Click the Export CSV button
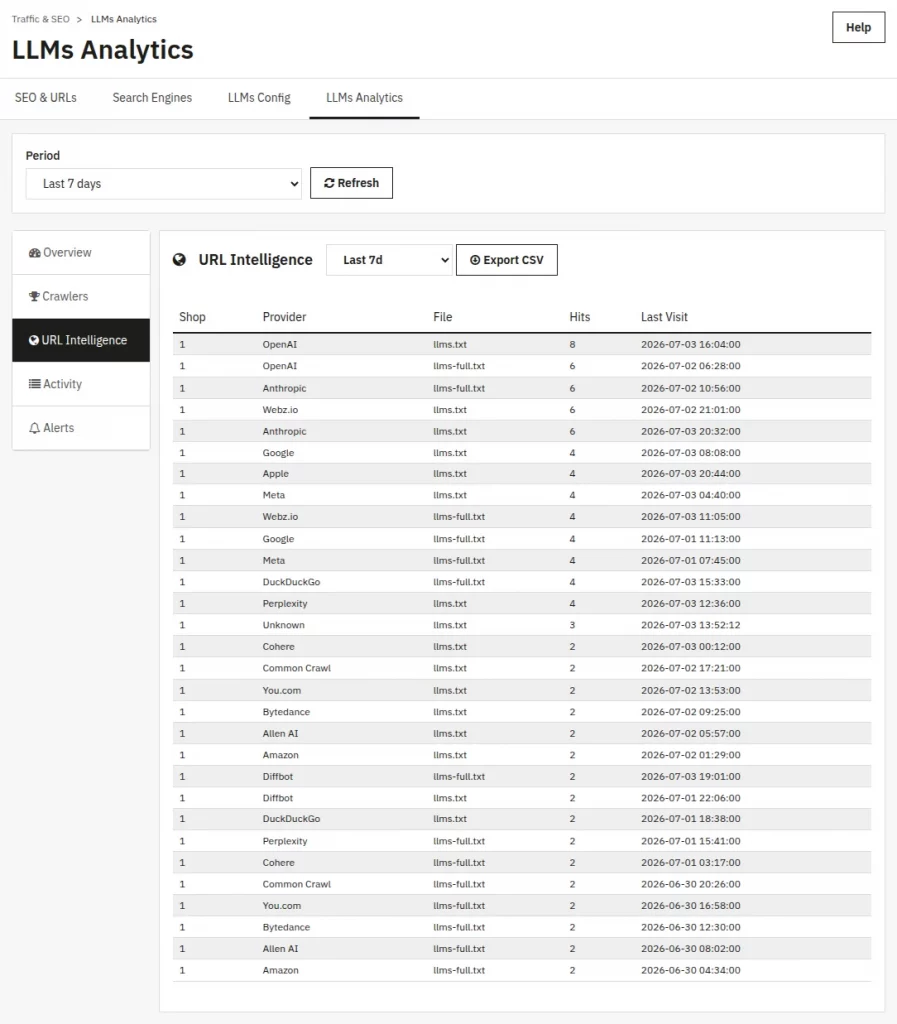 [x=507, y=260]
